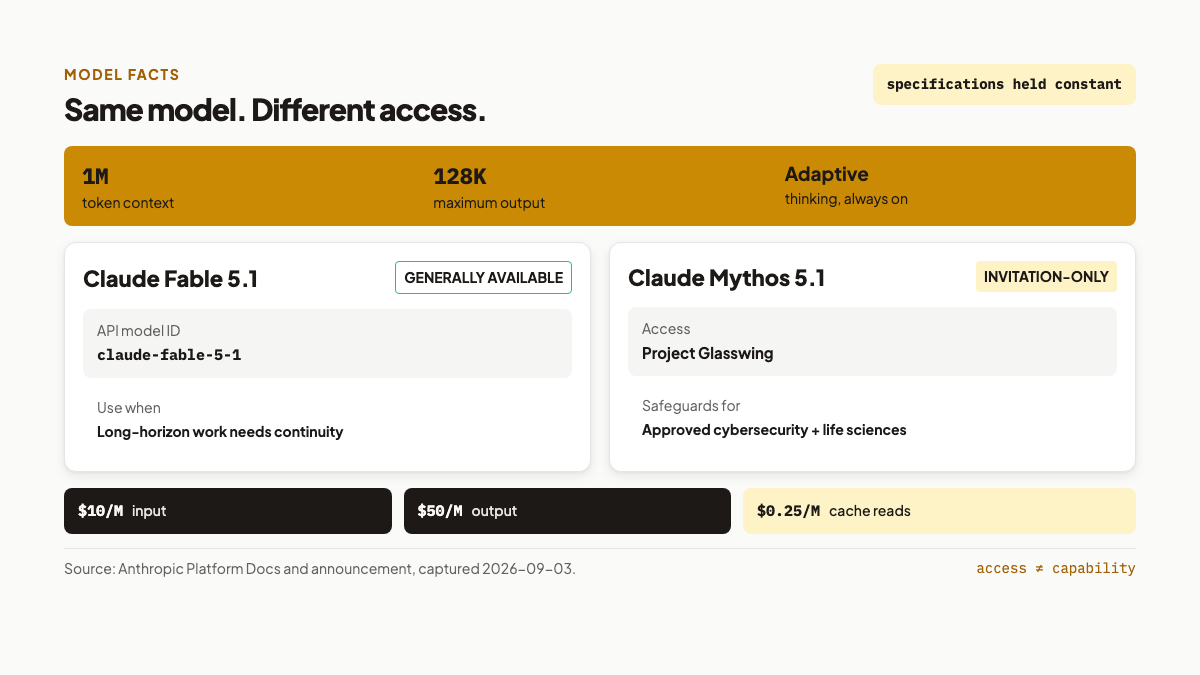Viewport: 1200px width, 675px height.
Task: Click the 'maximum output' label
Action: pyautogui.click(x=489, y=203)
